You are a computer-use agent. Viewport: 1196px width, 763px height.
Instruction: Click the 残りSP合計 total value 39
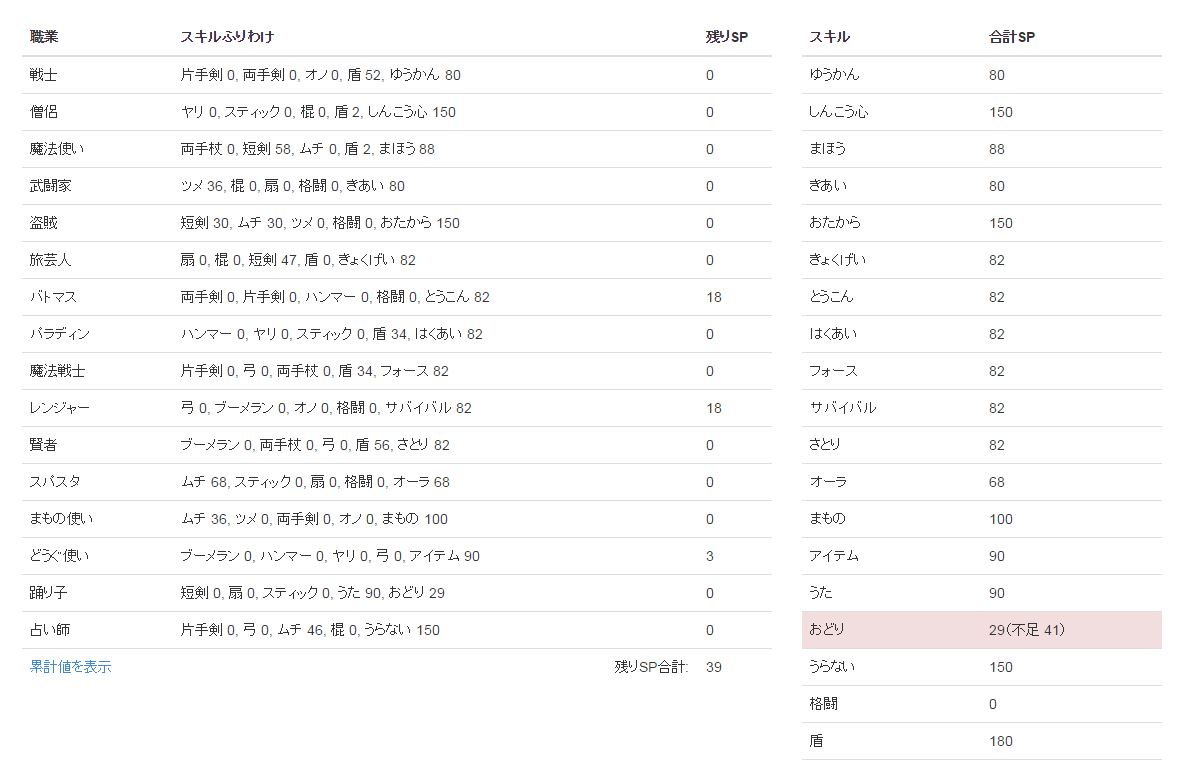coord(713,667)
